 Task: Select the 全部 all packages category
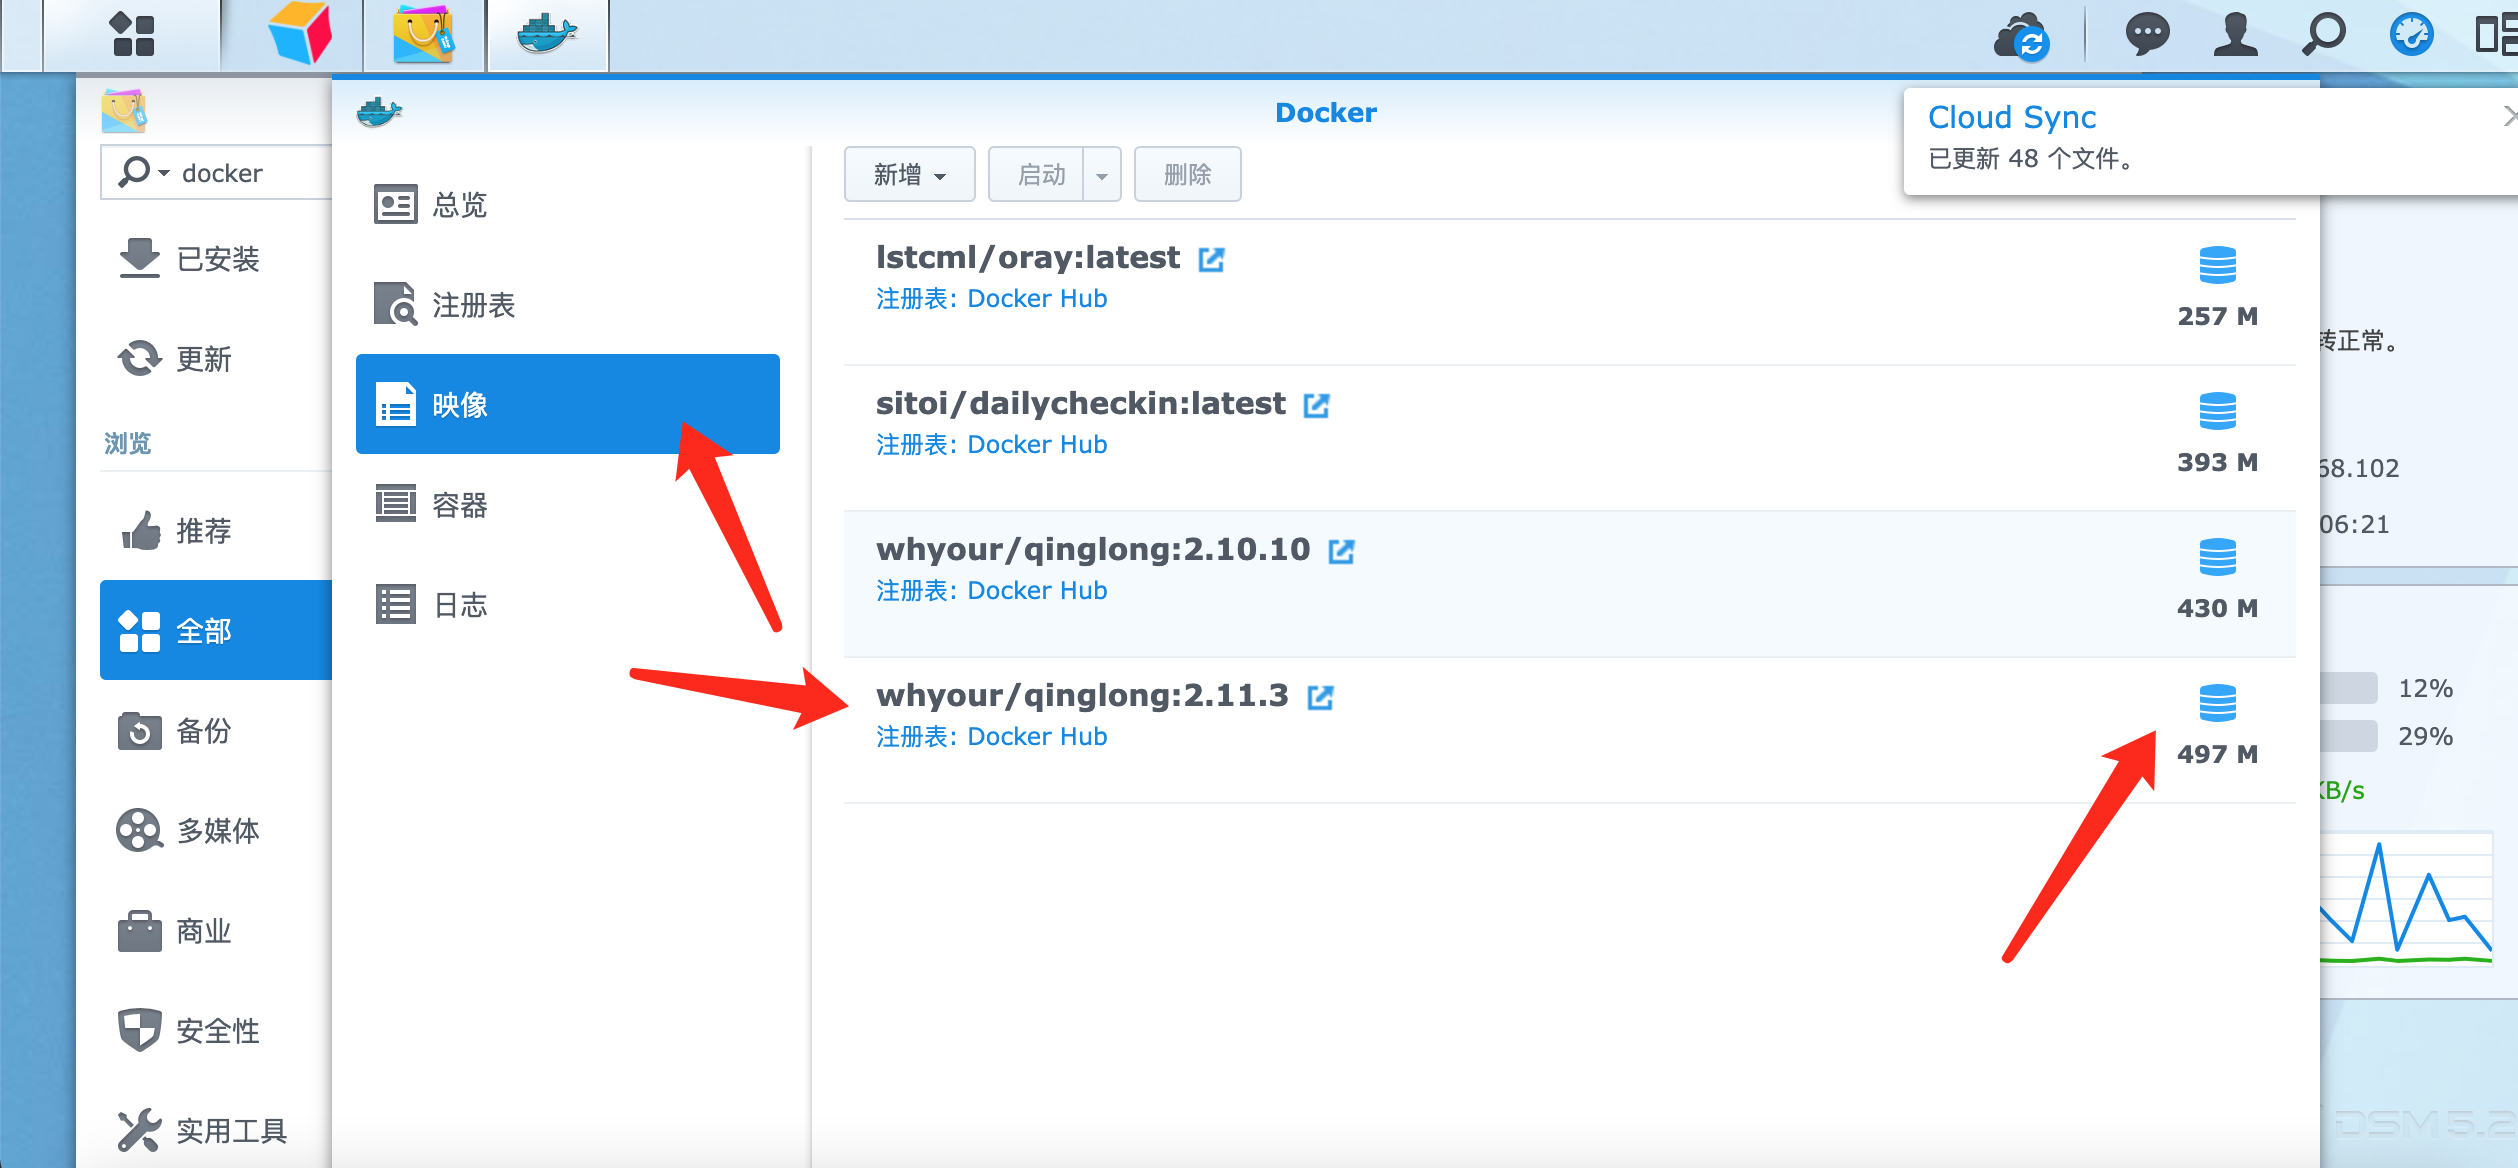216,630
